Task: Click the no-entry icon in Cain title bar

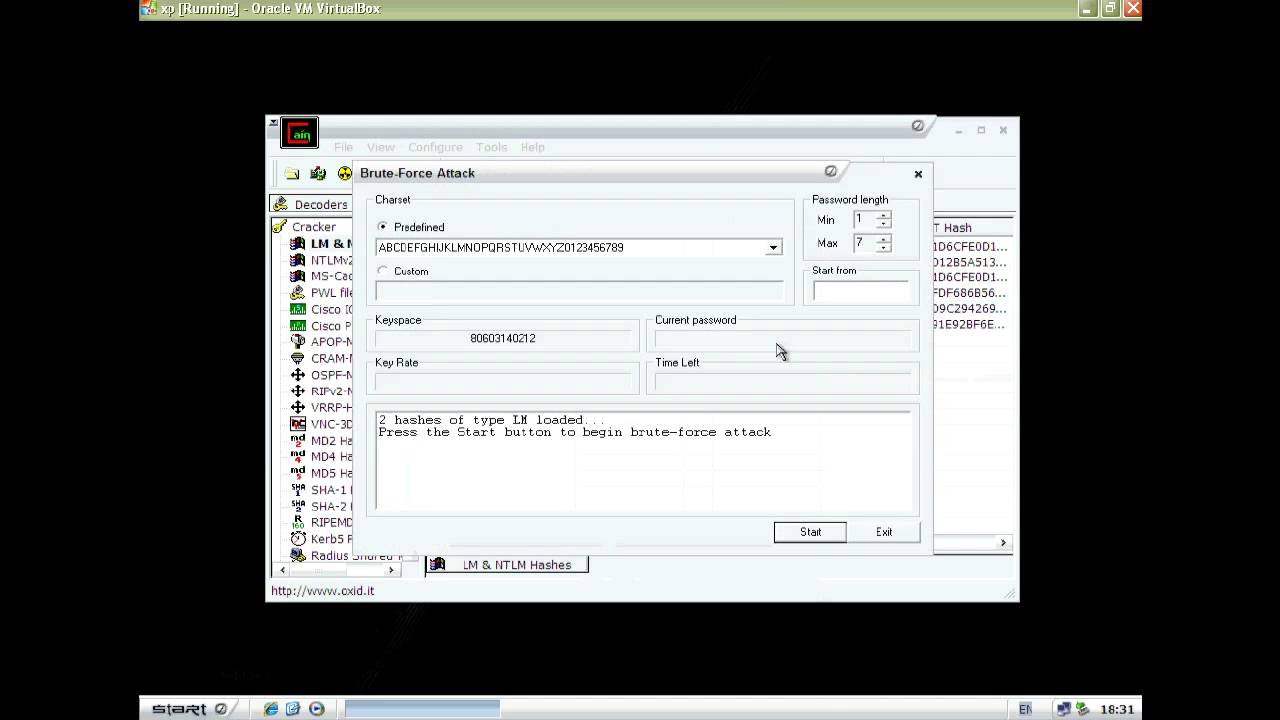Action: (x=917, y=126)
